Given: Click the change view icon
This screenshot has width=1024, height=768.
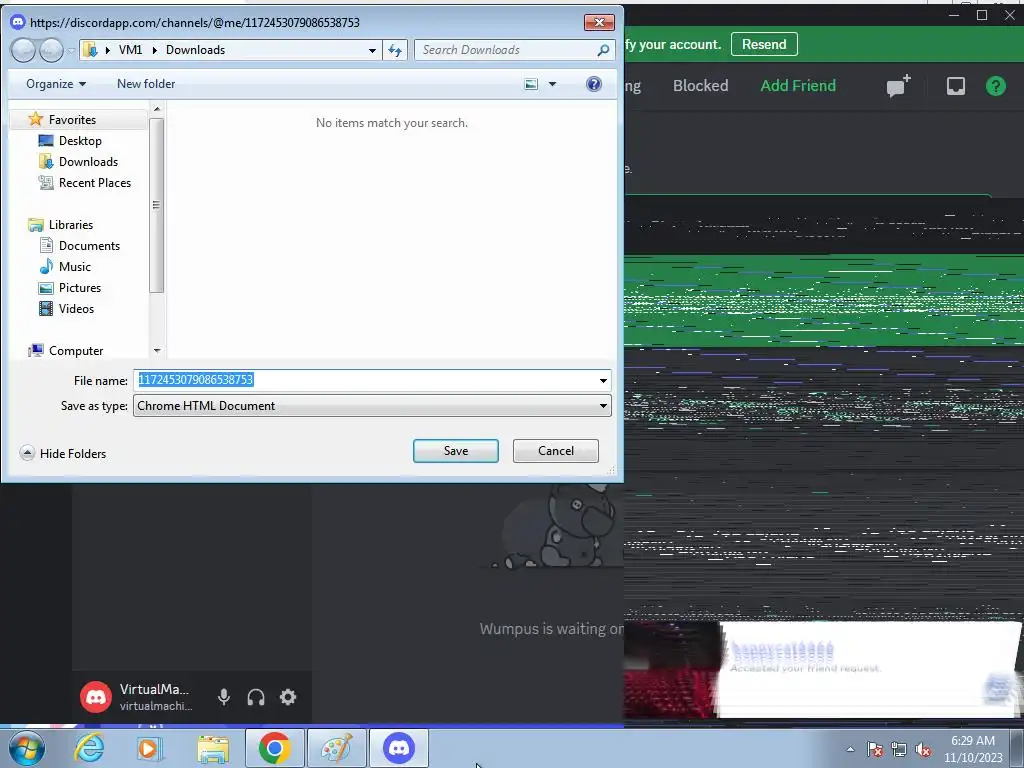Looking at the screenshot, I should point(532,84).
